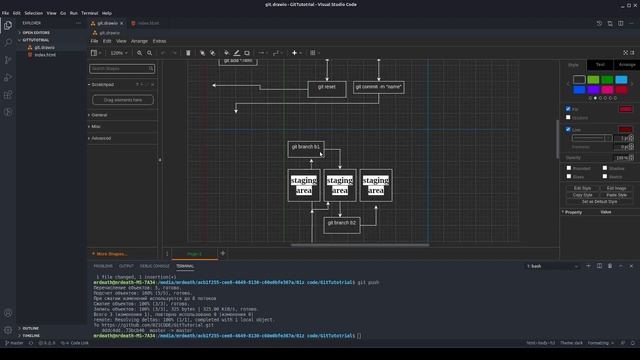This screenshot has height=360, width=640.
Task: Open the Explorer view in activity bar
Action: pos(8,25)
